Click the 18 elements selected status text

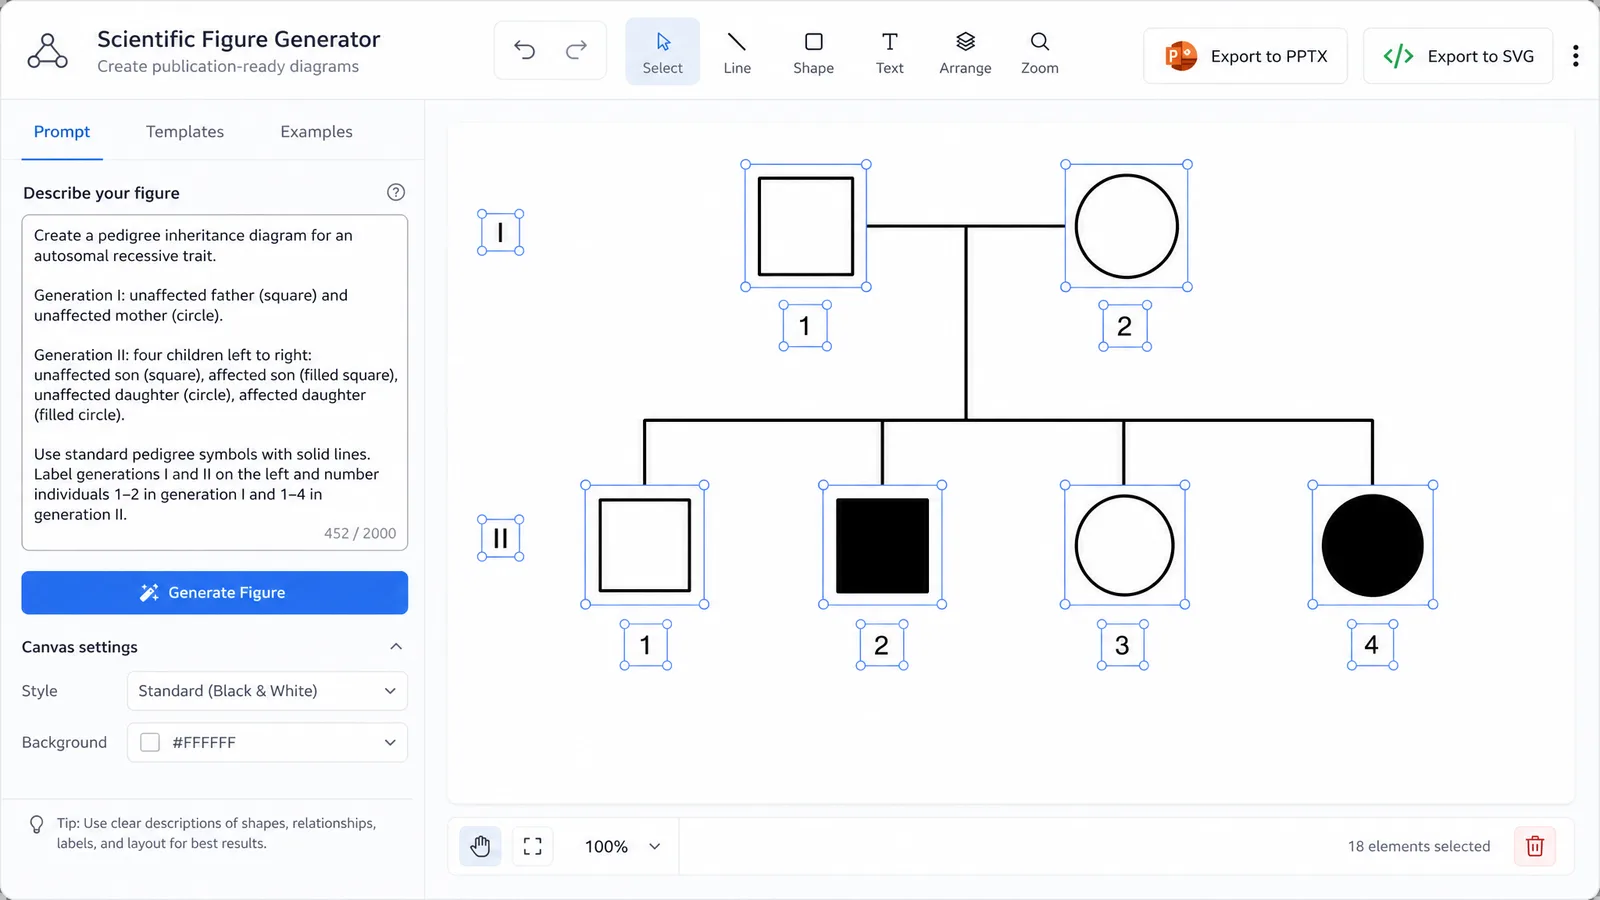pos(1419,846)
